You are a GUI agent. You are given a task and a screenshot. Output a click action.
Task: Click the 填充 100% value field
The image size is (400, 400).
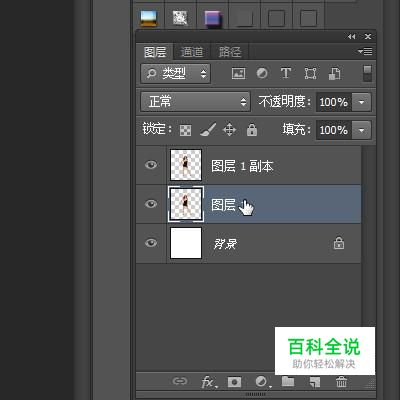coord(334,130)
